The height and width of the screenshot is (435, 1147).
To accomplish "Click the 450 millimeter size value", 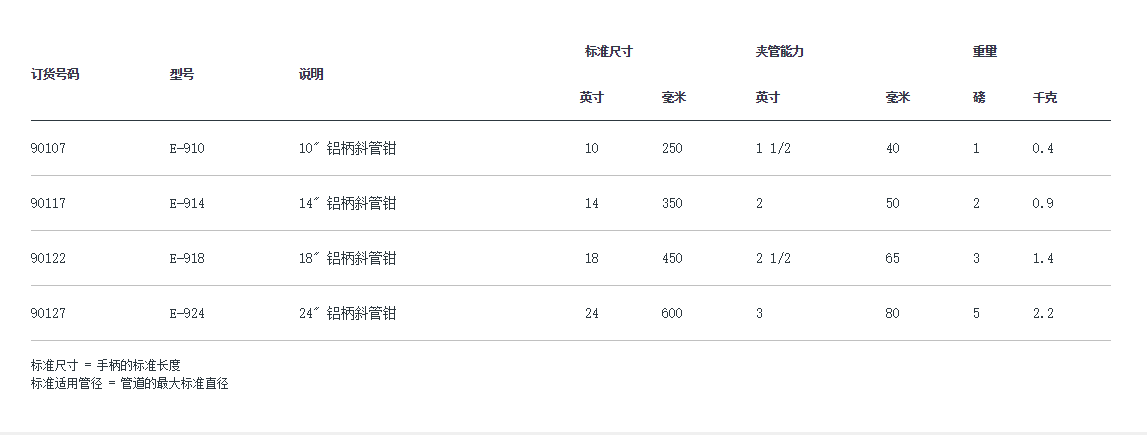I will pyautogui.click(x=672, y=259).
